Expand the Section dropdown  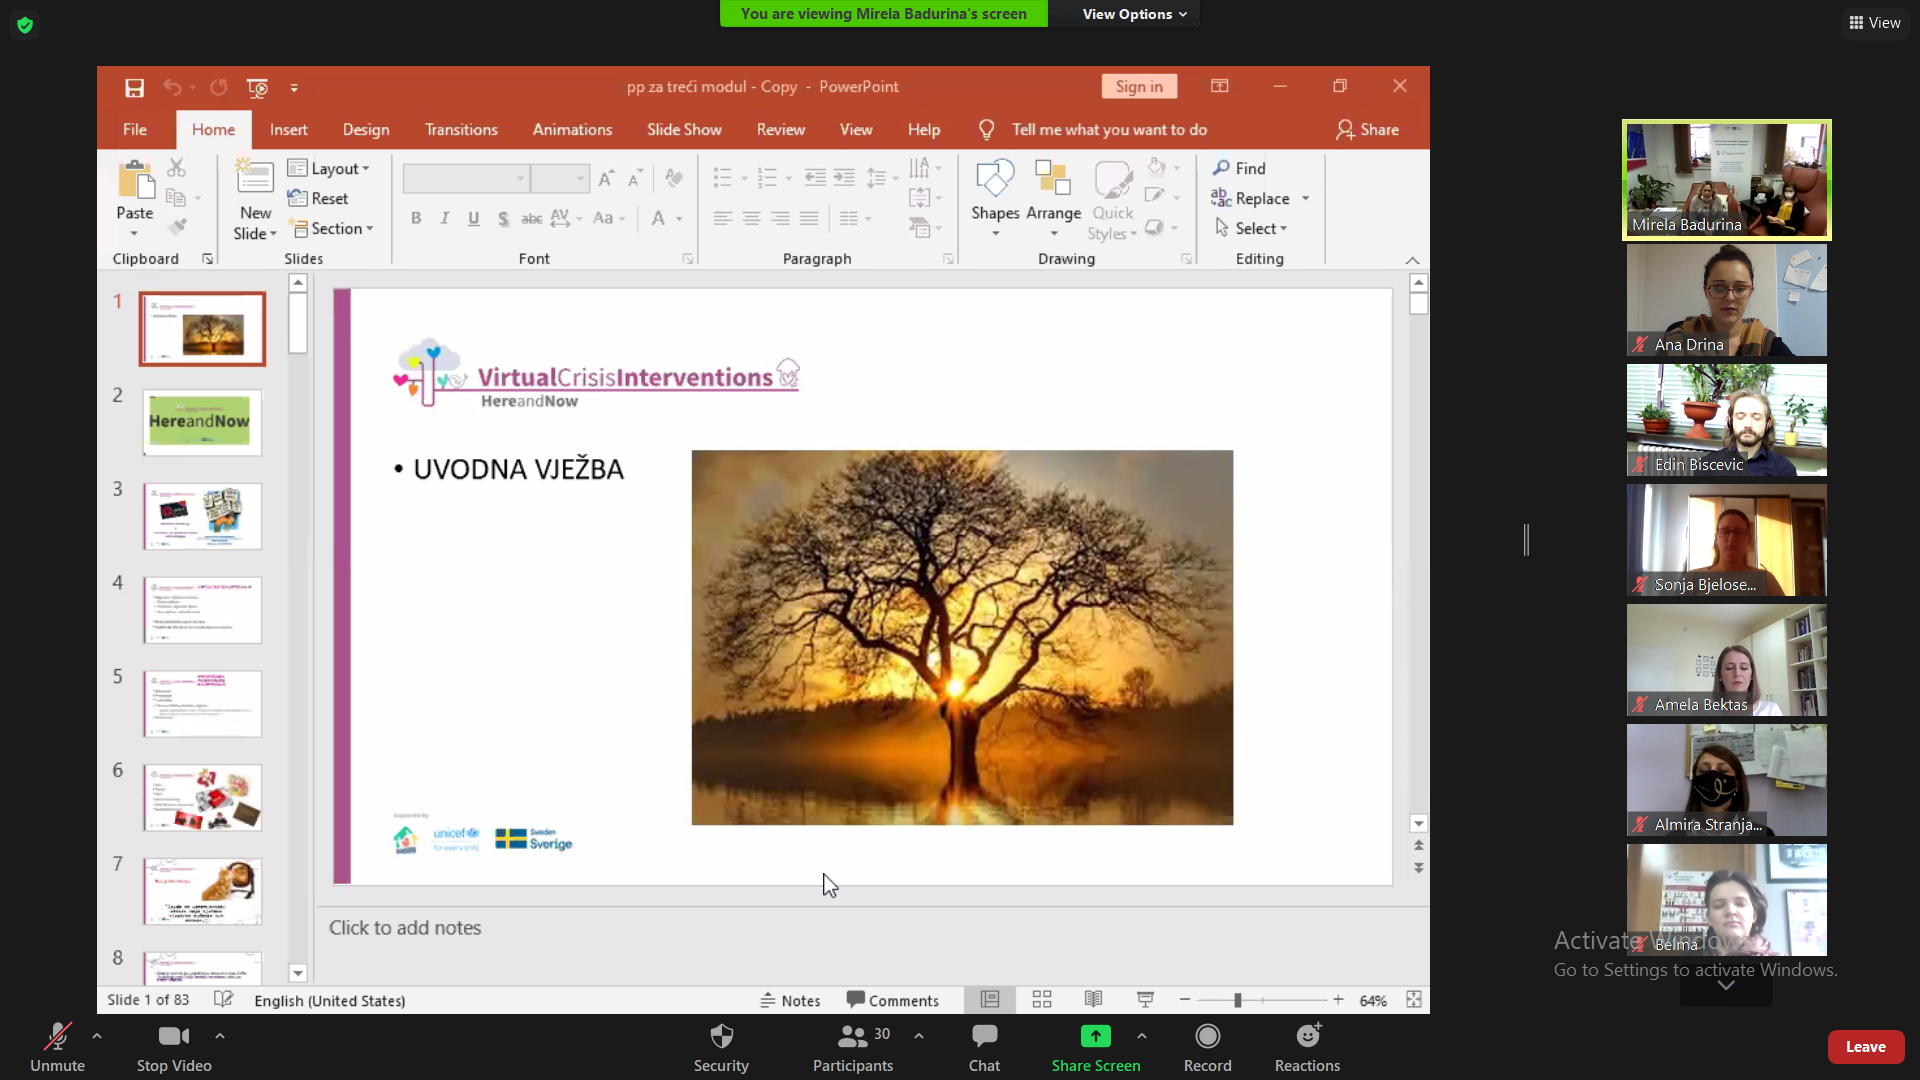[x=332, y=229]
